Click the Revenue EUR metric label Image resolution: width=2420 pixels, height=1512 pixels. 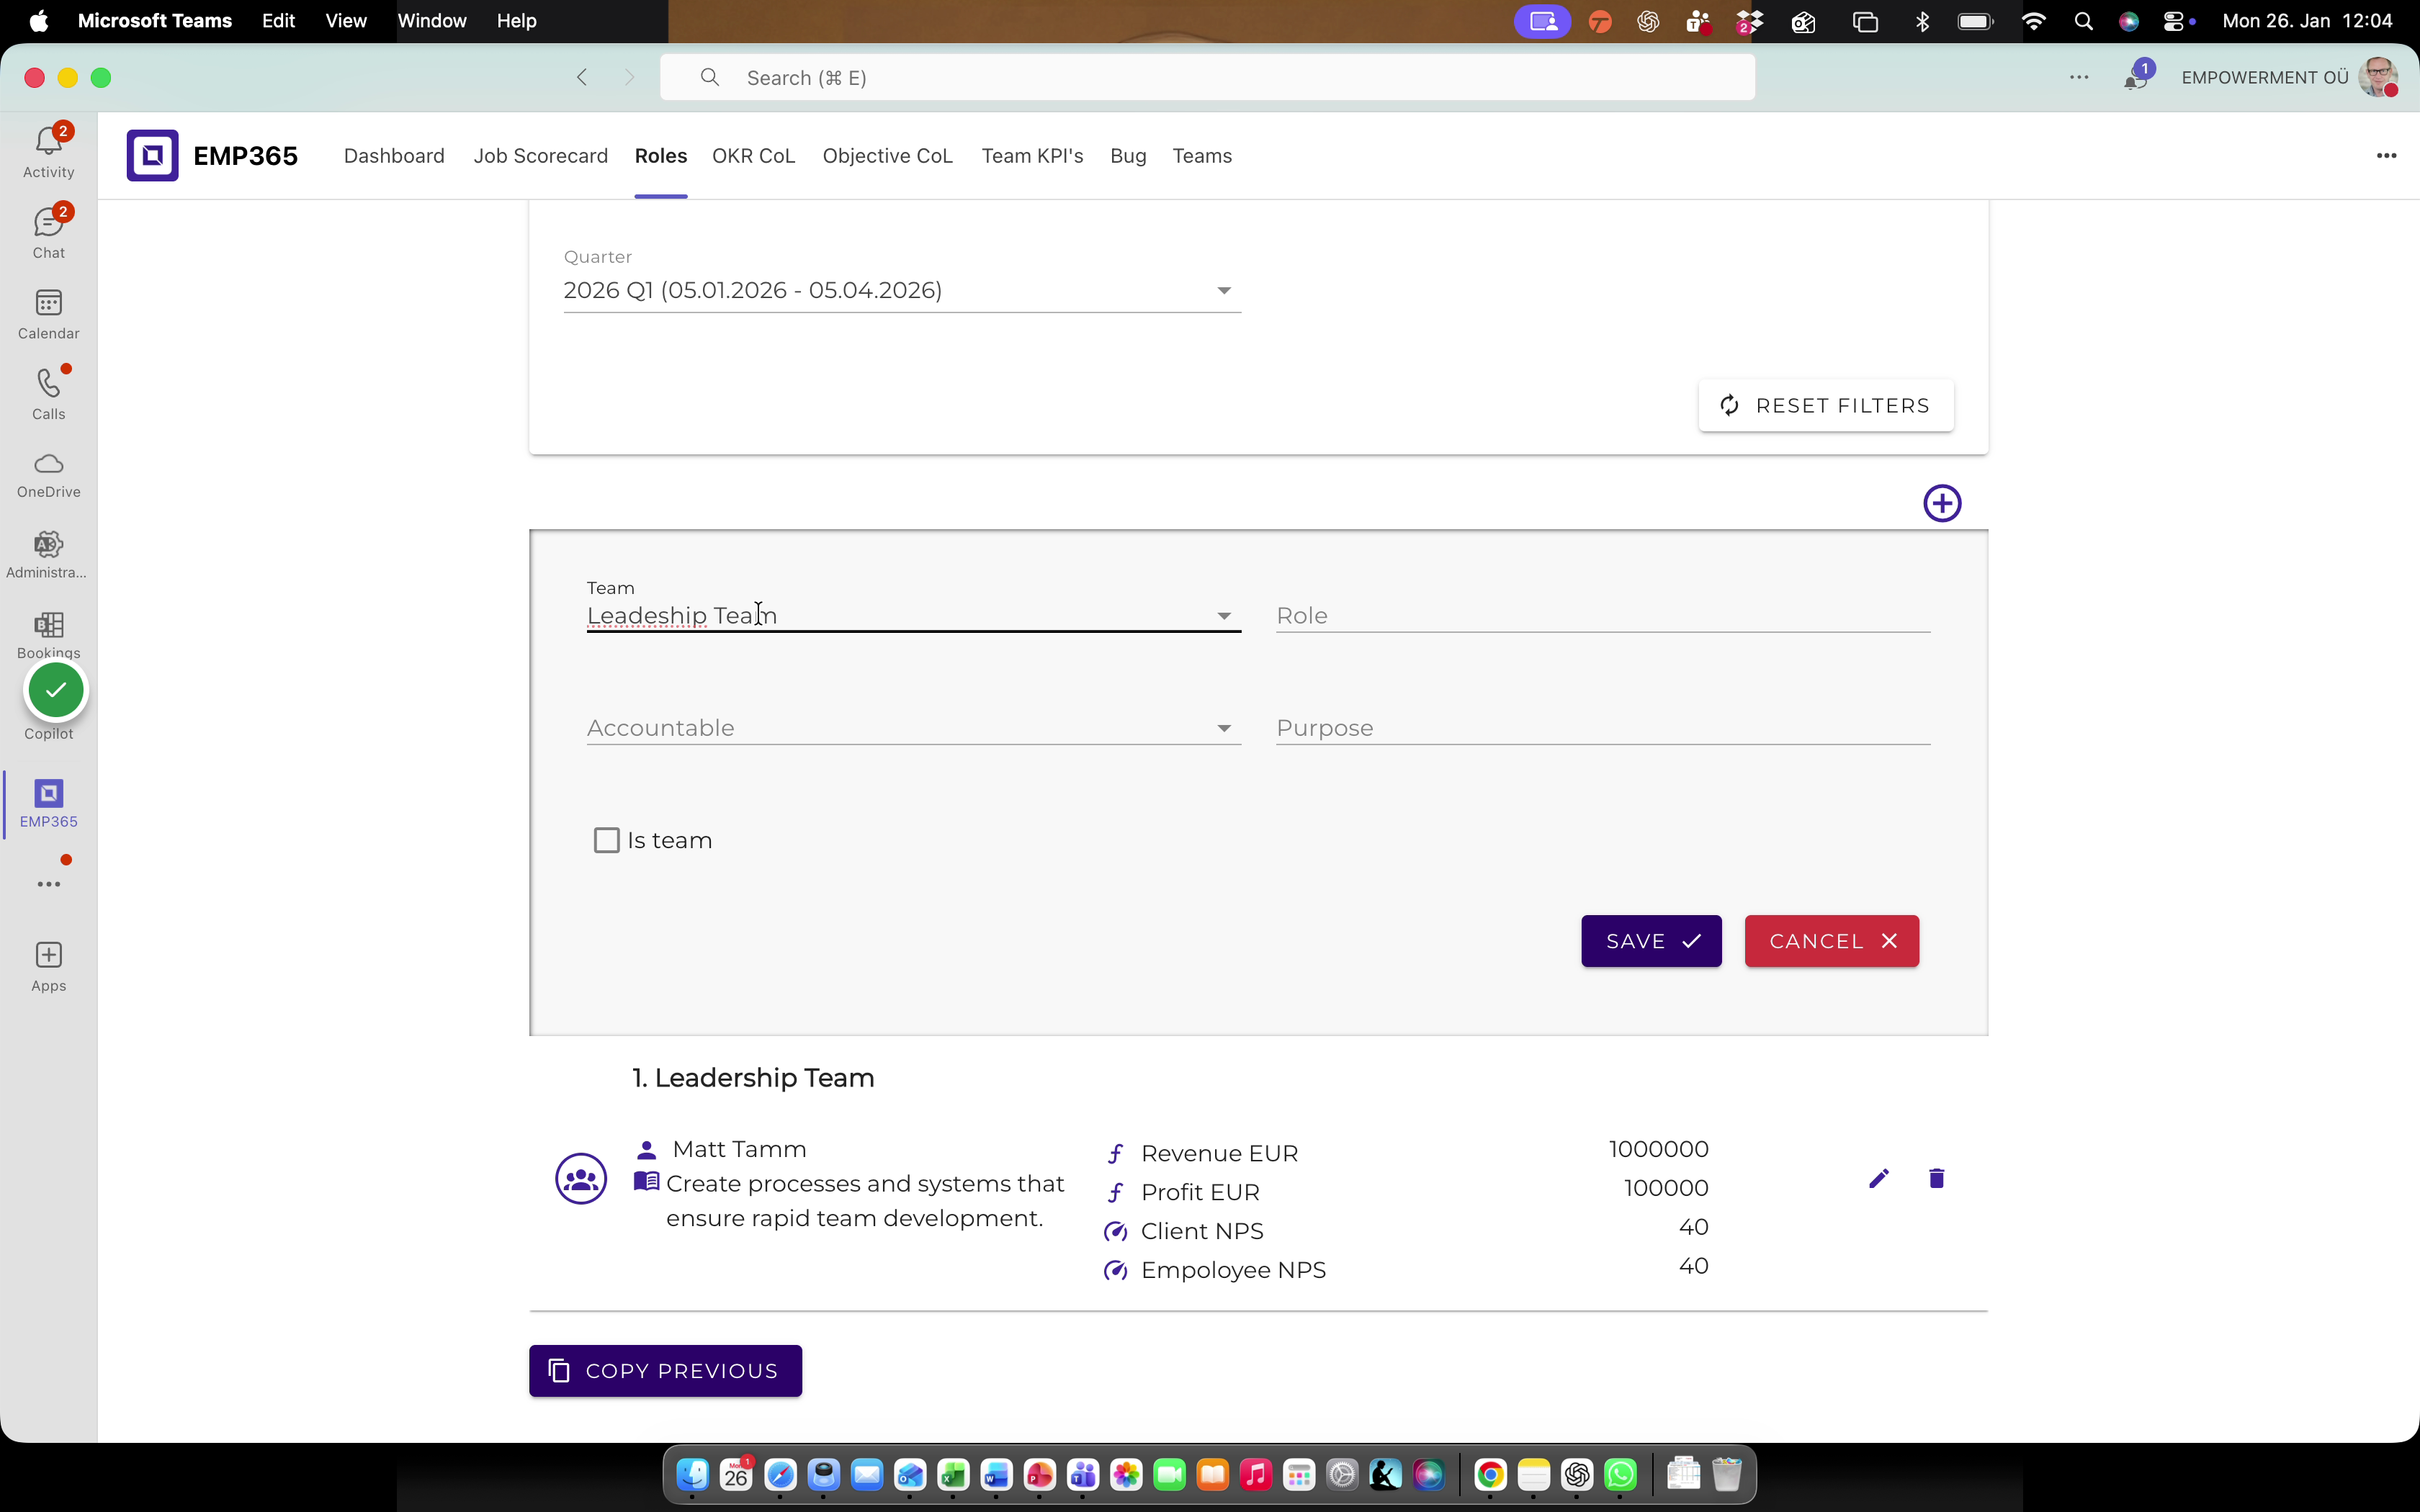pos(1219,1153)
